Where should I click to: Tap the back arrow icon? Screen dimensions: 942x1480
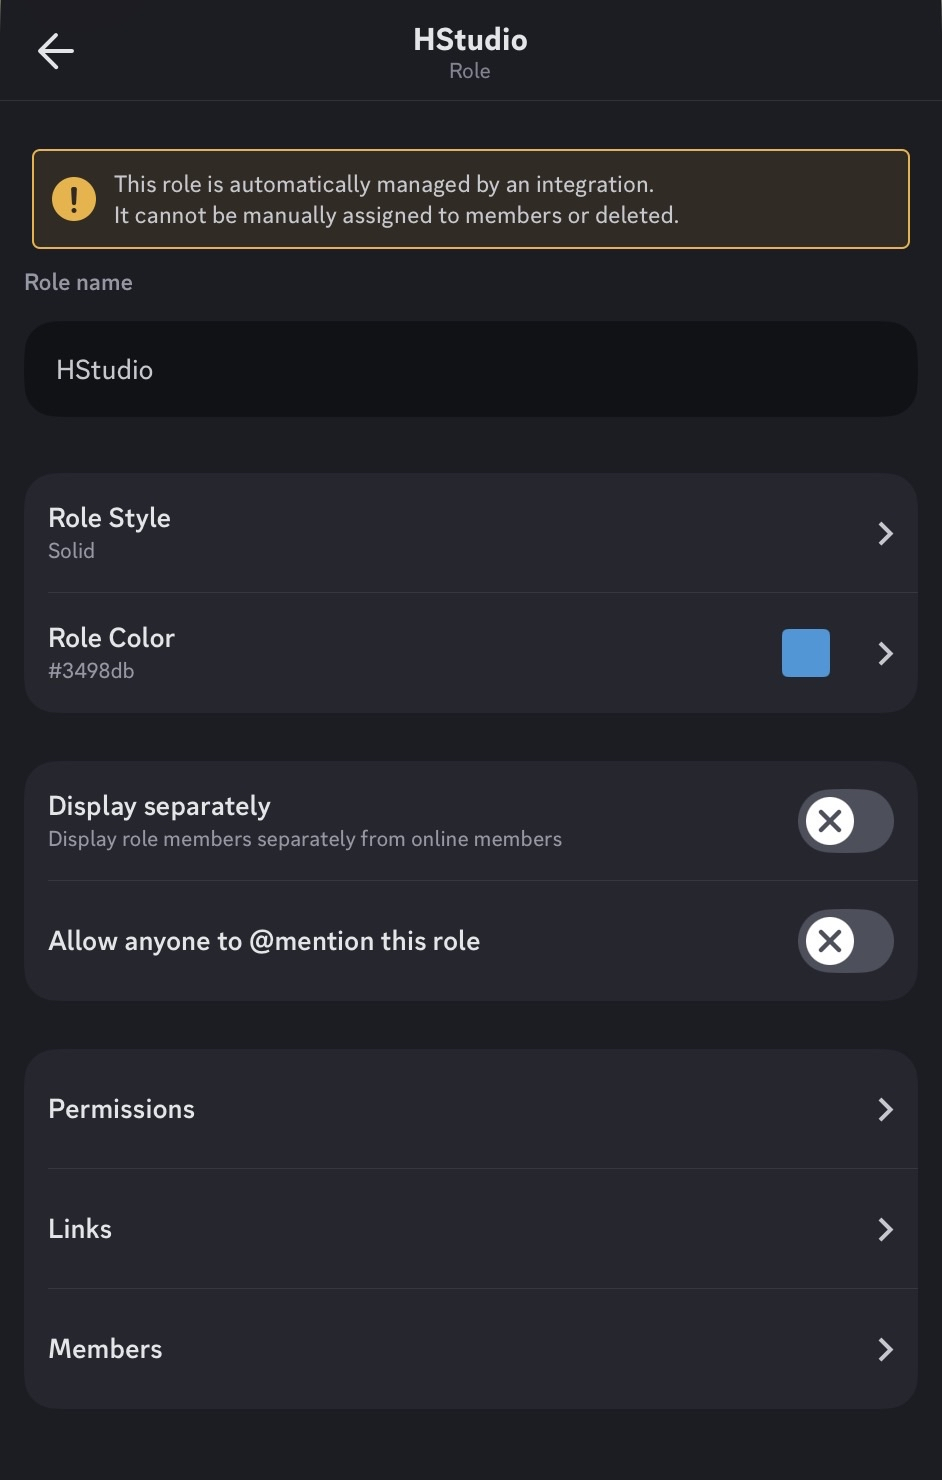56,51
